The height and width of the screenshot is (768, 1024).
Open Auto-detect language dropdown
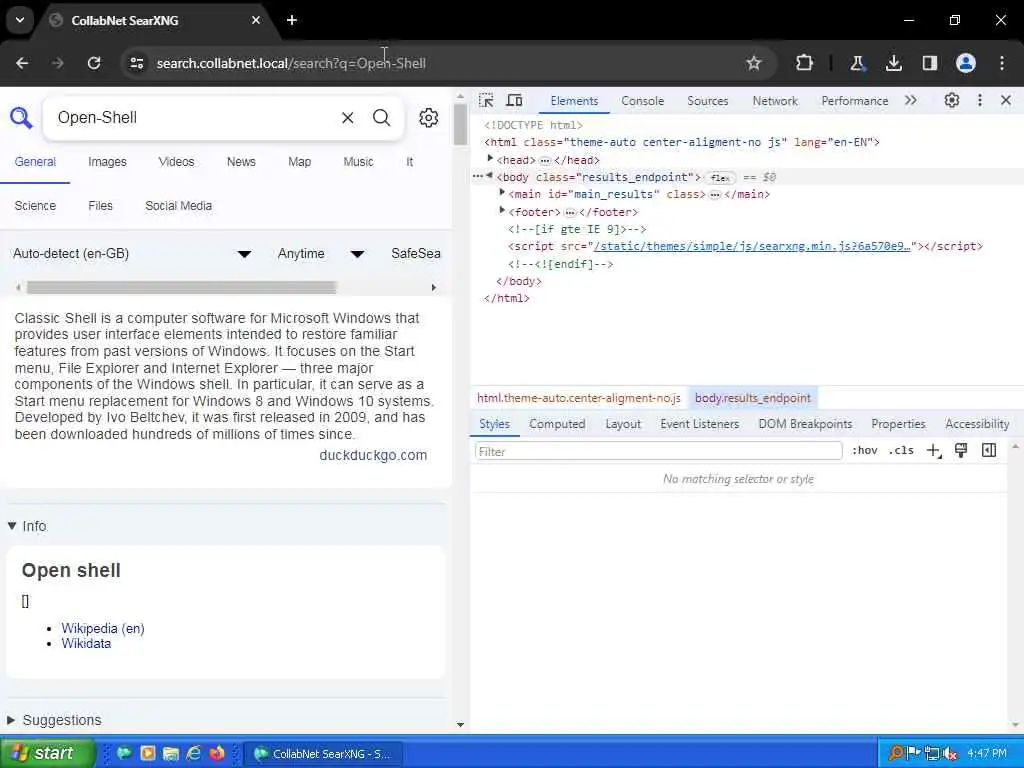click(x=132, y=253)
